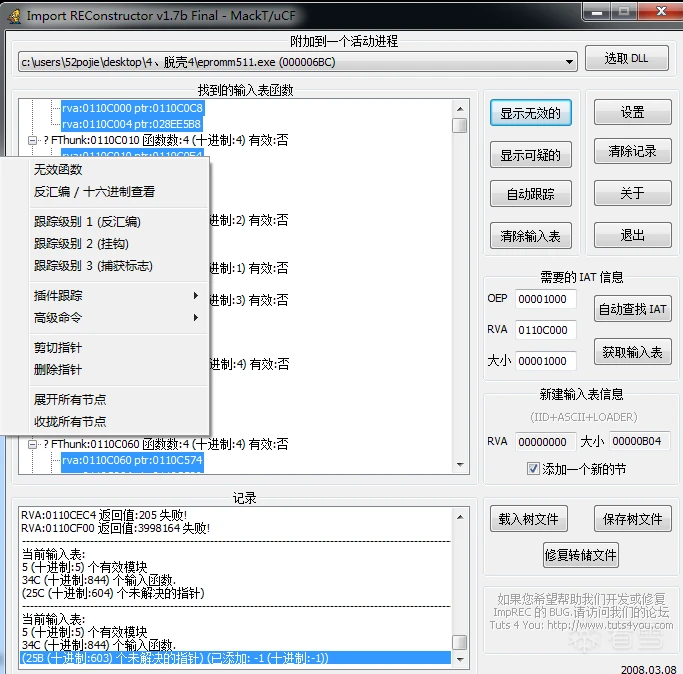Click the IAT RVA field 0110C000

tap(546, 330)
